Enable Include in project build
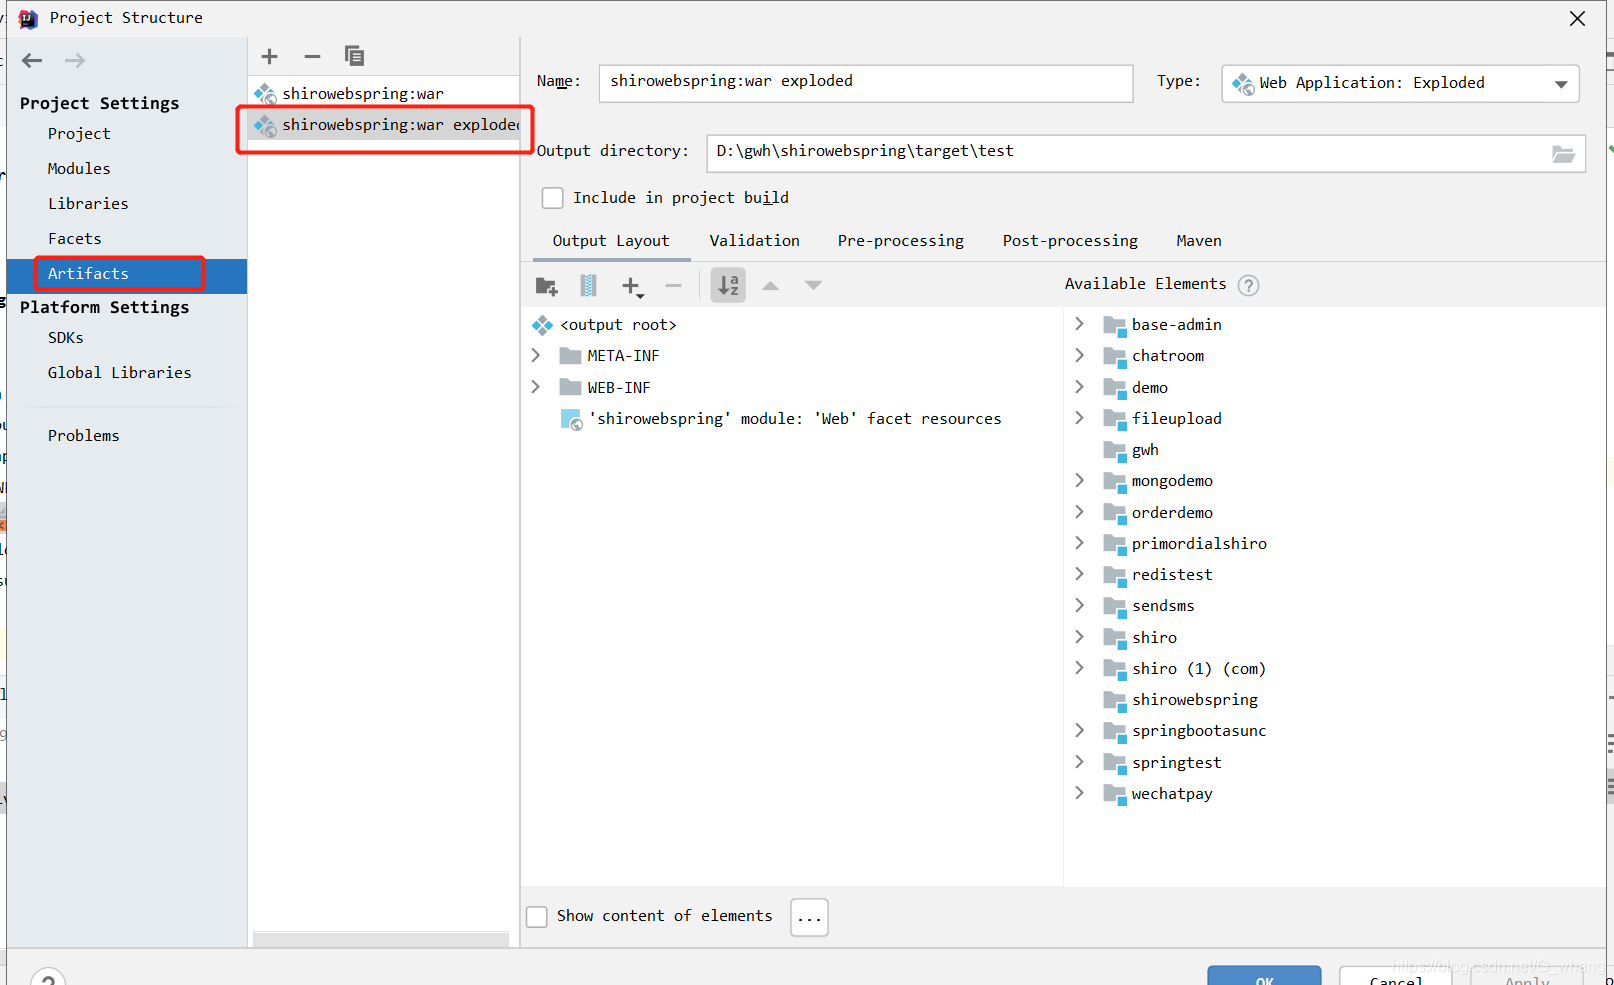The width and height of the screenshot is (1614, 985). tap(552, 198)
